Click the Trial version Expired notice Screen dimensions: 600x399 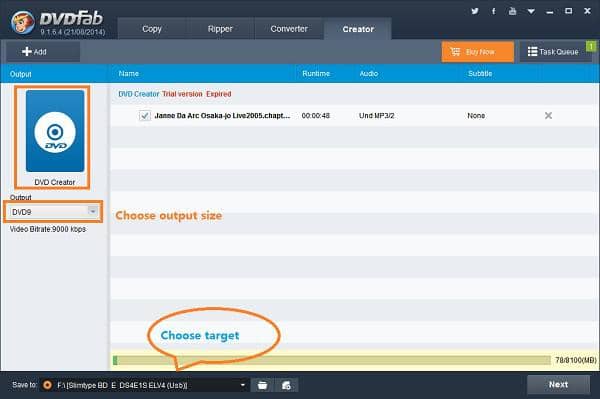click(197, 94)
